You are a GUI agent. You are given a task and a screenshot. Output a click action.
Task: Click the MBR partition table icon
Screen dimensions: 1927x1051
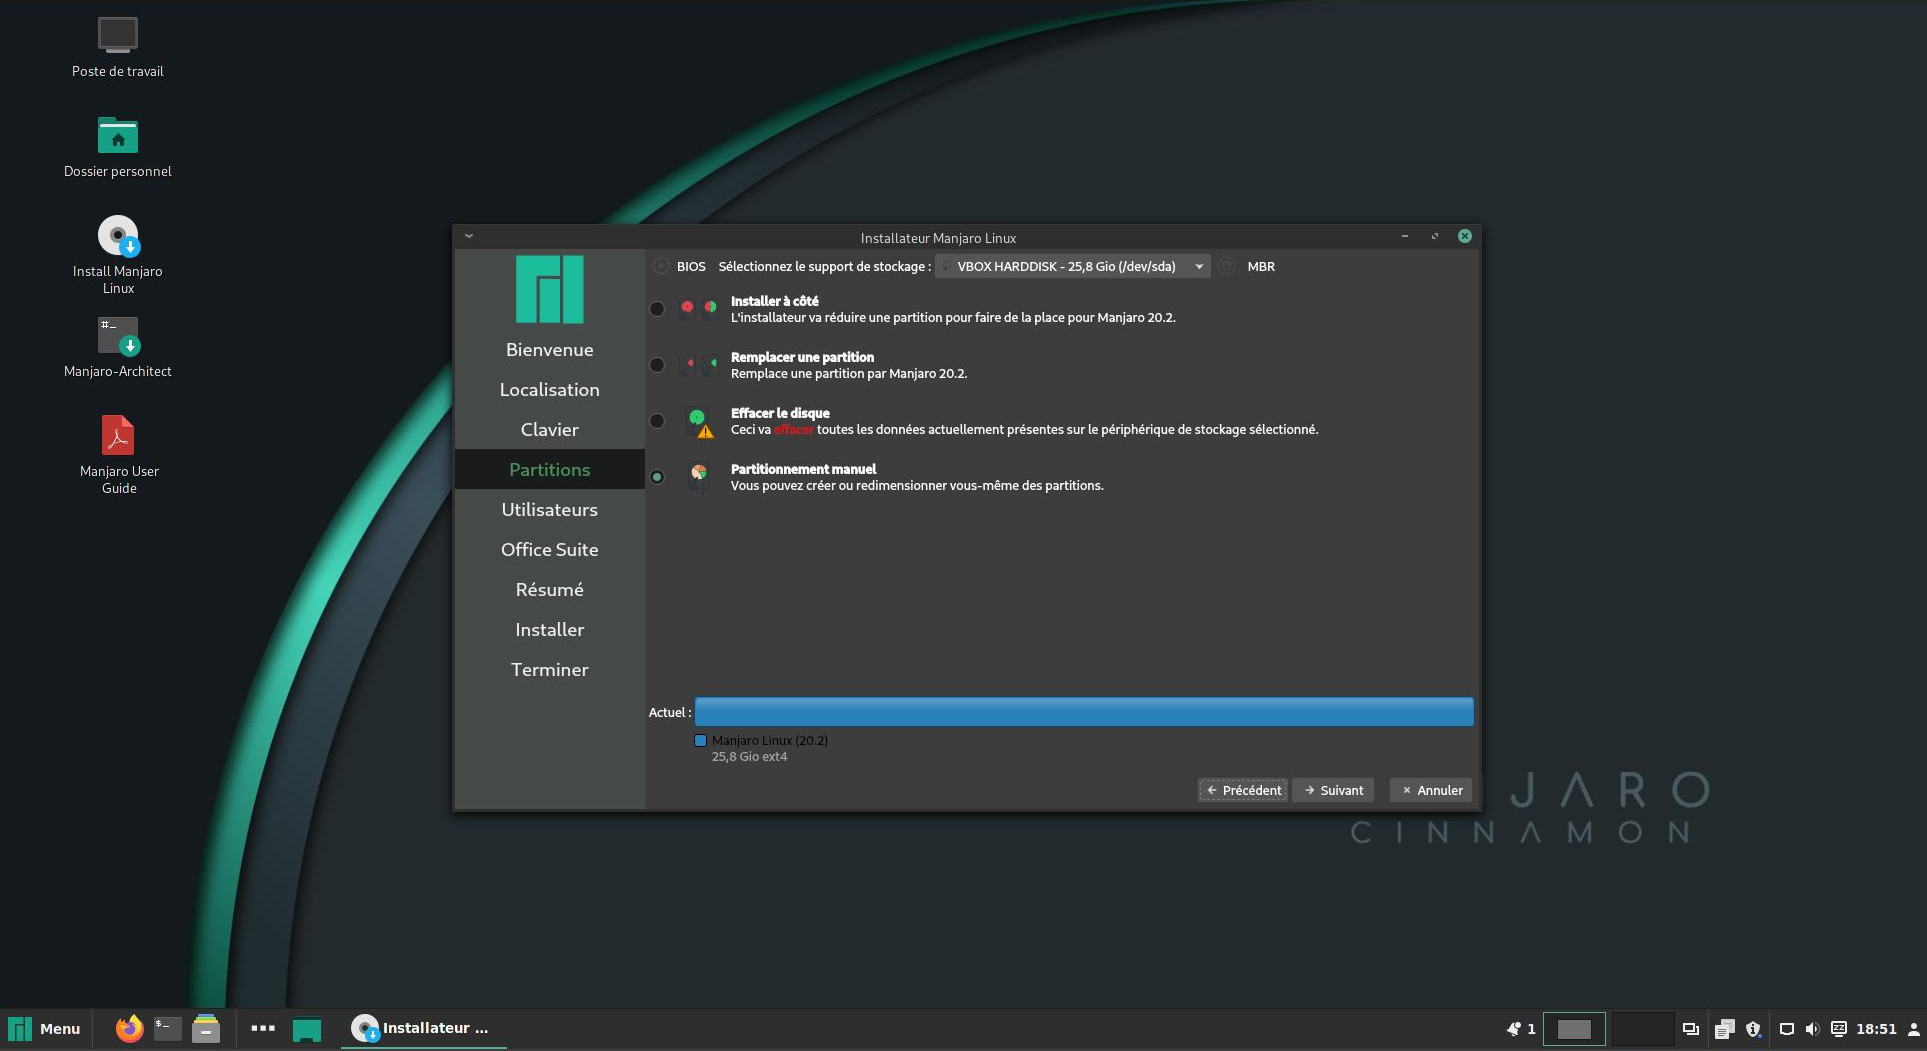tap(1227, 266)
